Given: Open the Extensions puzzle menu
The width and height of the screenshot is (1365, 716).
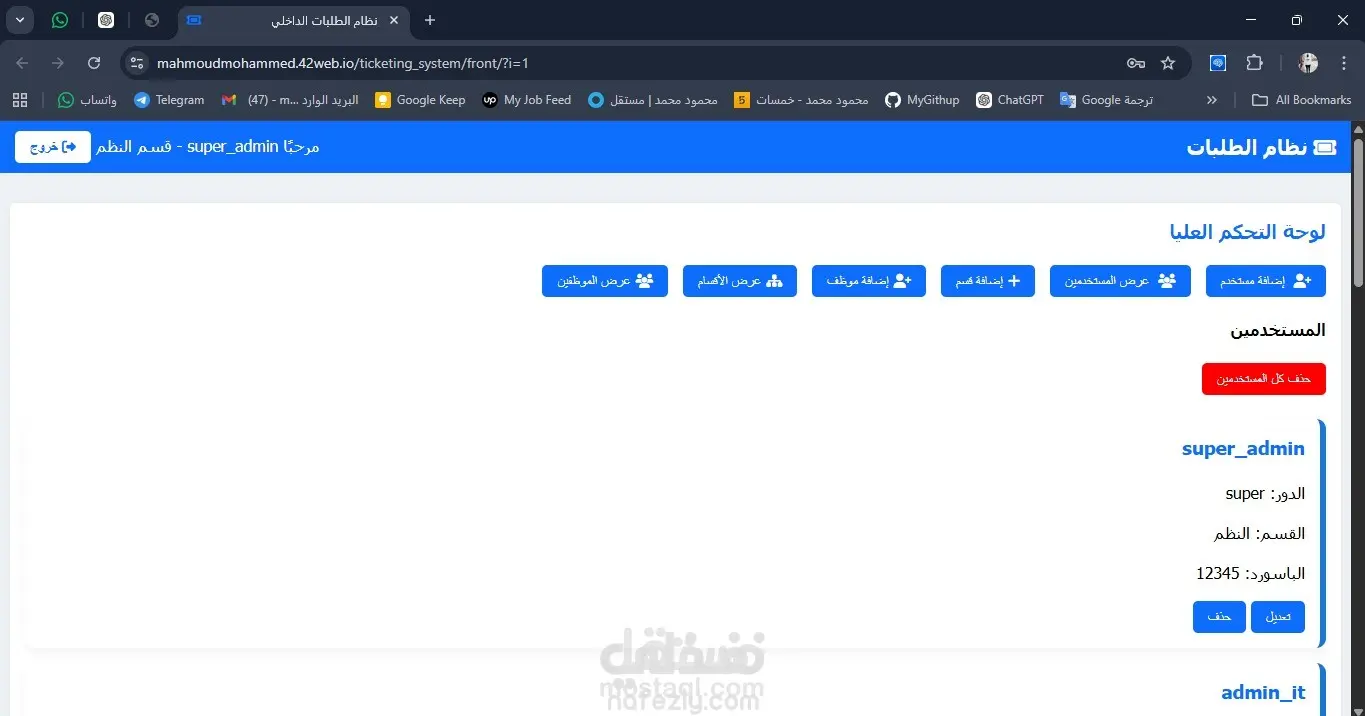Looking at the screenshot, I should 1254,63.
